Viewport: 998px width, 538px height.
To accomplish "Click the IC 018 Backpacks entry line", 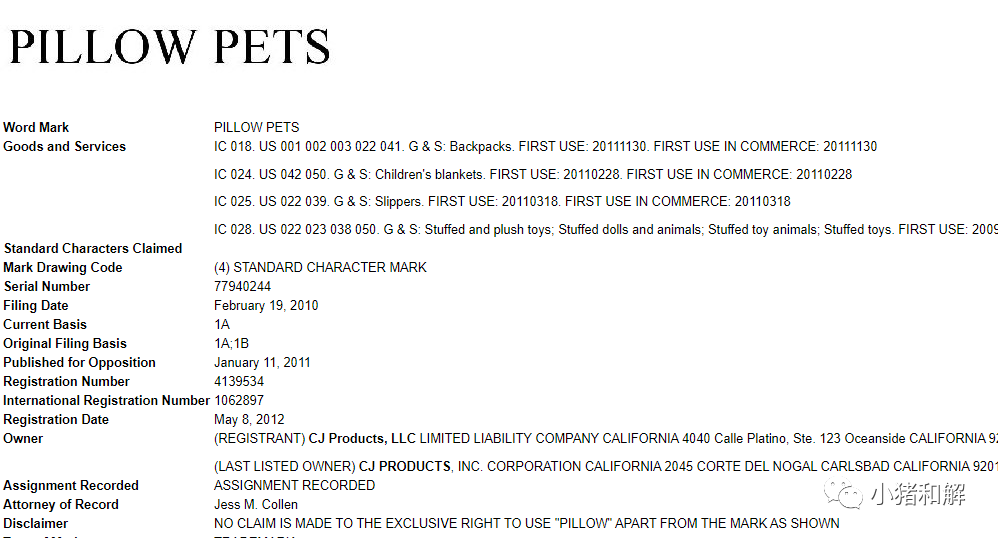I will (545, 146).
